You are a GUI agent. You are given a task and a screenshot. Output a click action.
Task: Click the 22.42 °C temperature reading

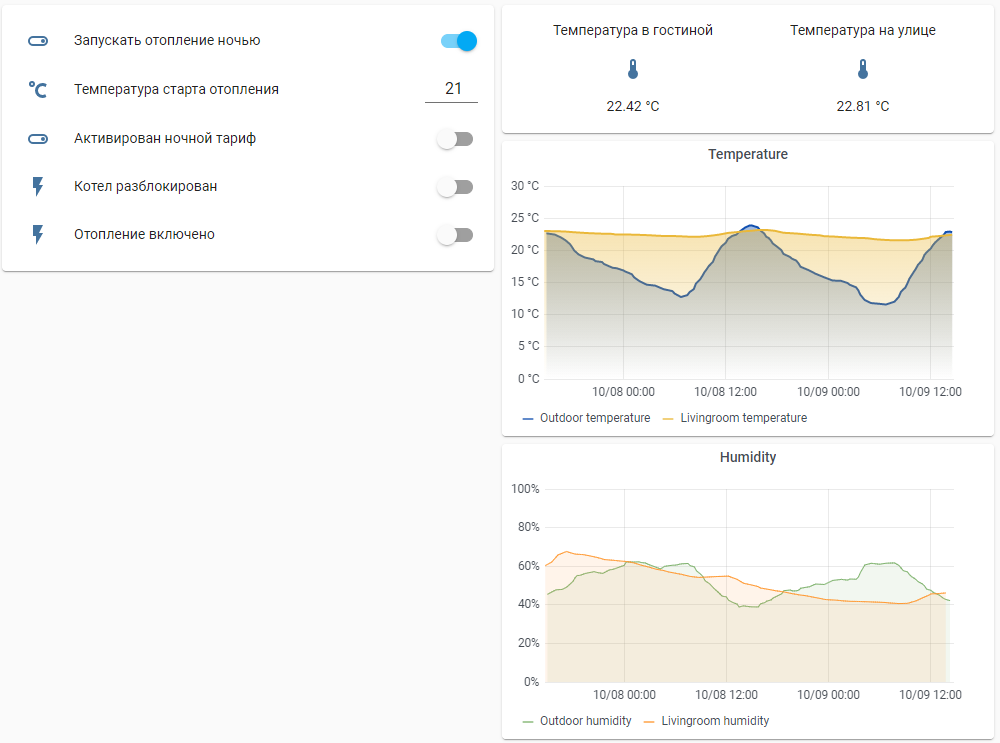[632, 105]
